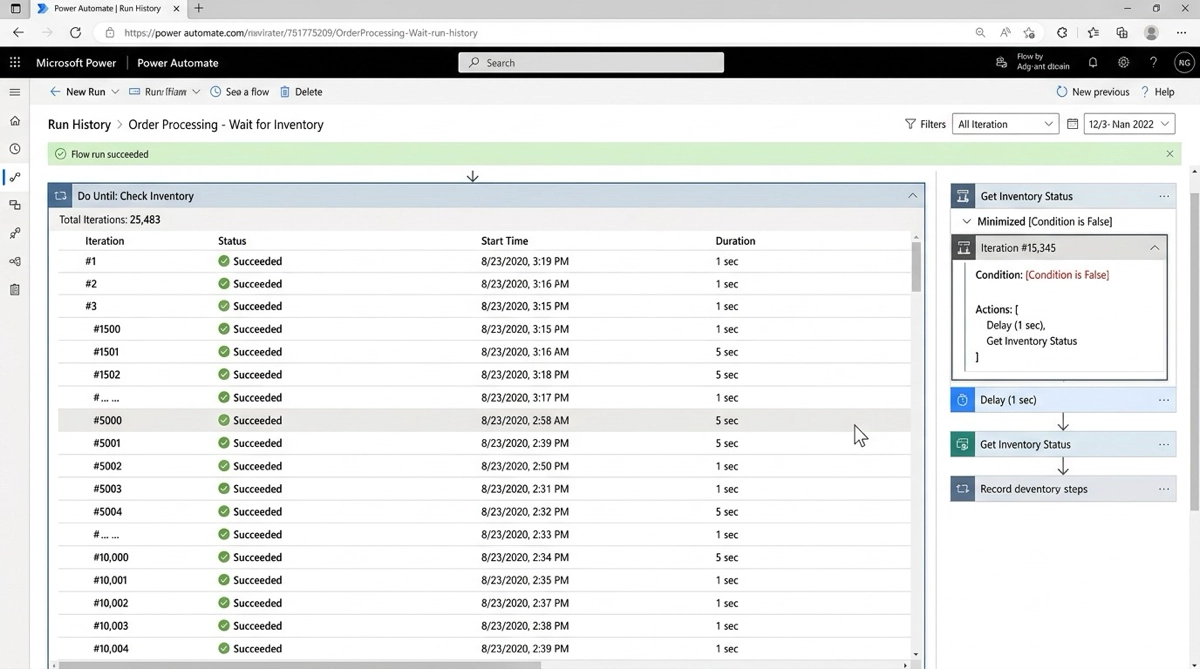Expand the Minimized condition chevron
The width and height of the screenshot is (1200, 669).
tap(966, 222)
